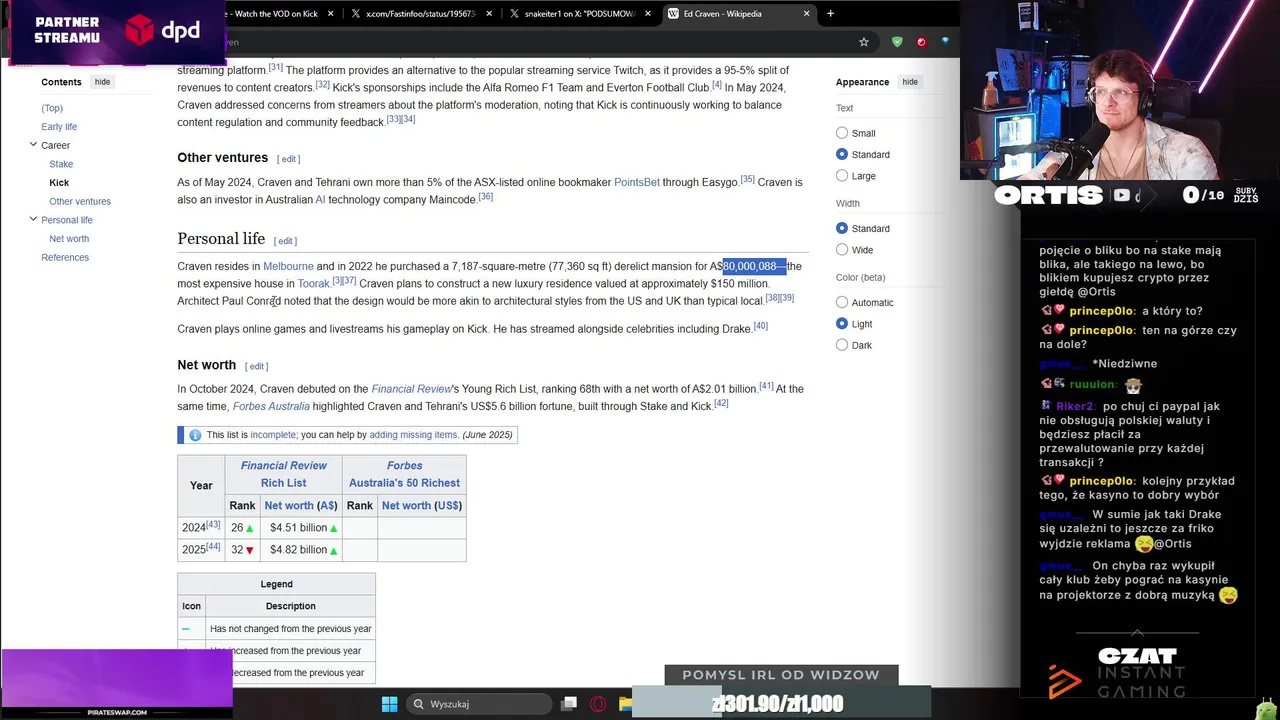Open the Melbourne link
Image resolution: width=1280 pixels, height=720 pixels.
288,266
